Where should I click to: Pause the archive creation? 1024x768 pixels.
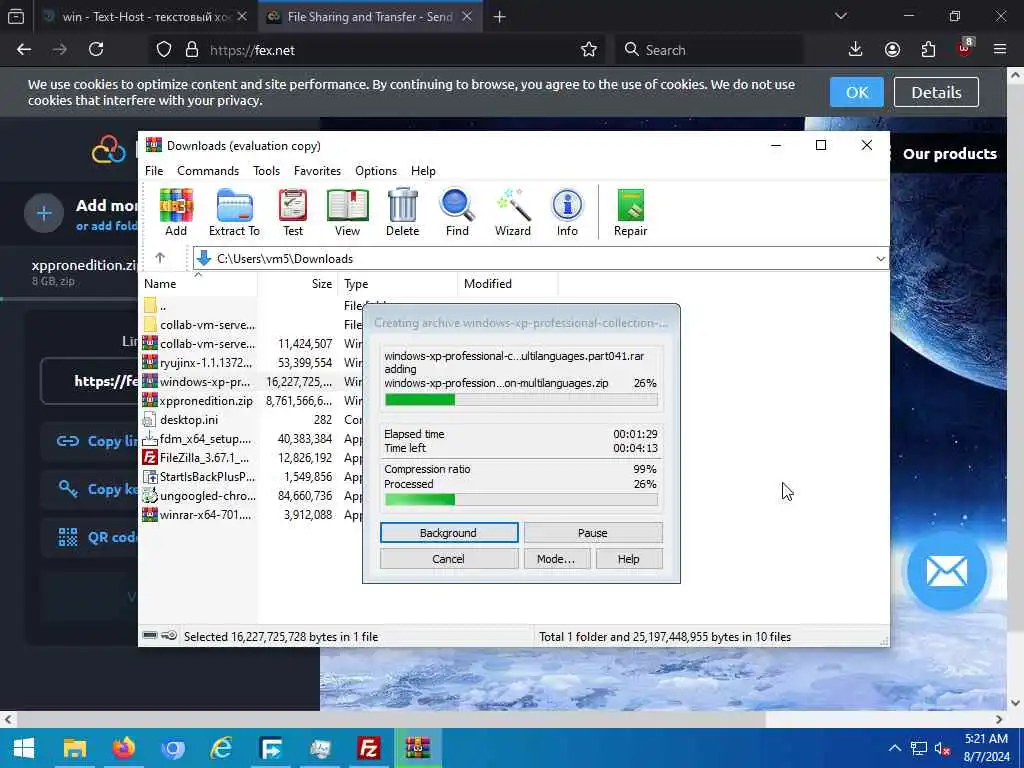pos(593,533)
